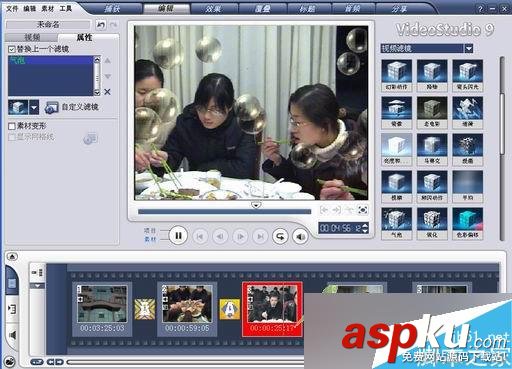Click the 未命名 project name field
Screen dimensions: 512x369
pyautogui.click(x=48, y=25)
